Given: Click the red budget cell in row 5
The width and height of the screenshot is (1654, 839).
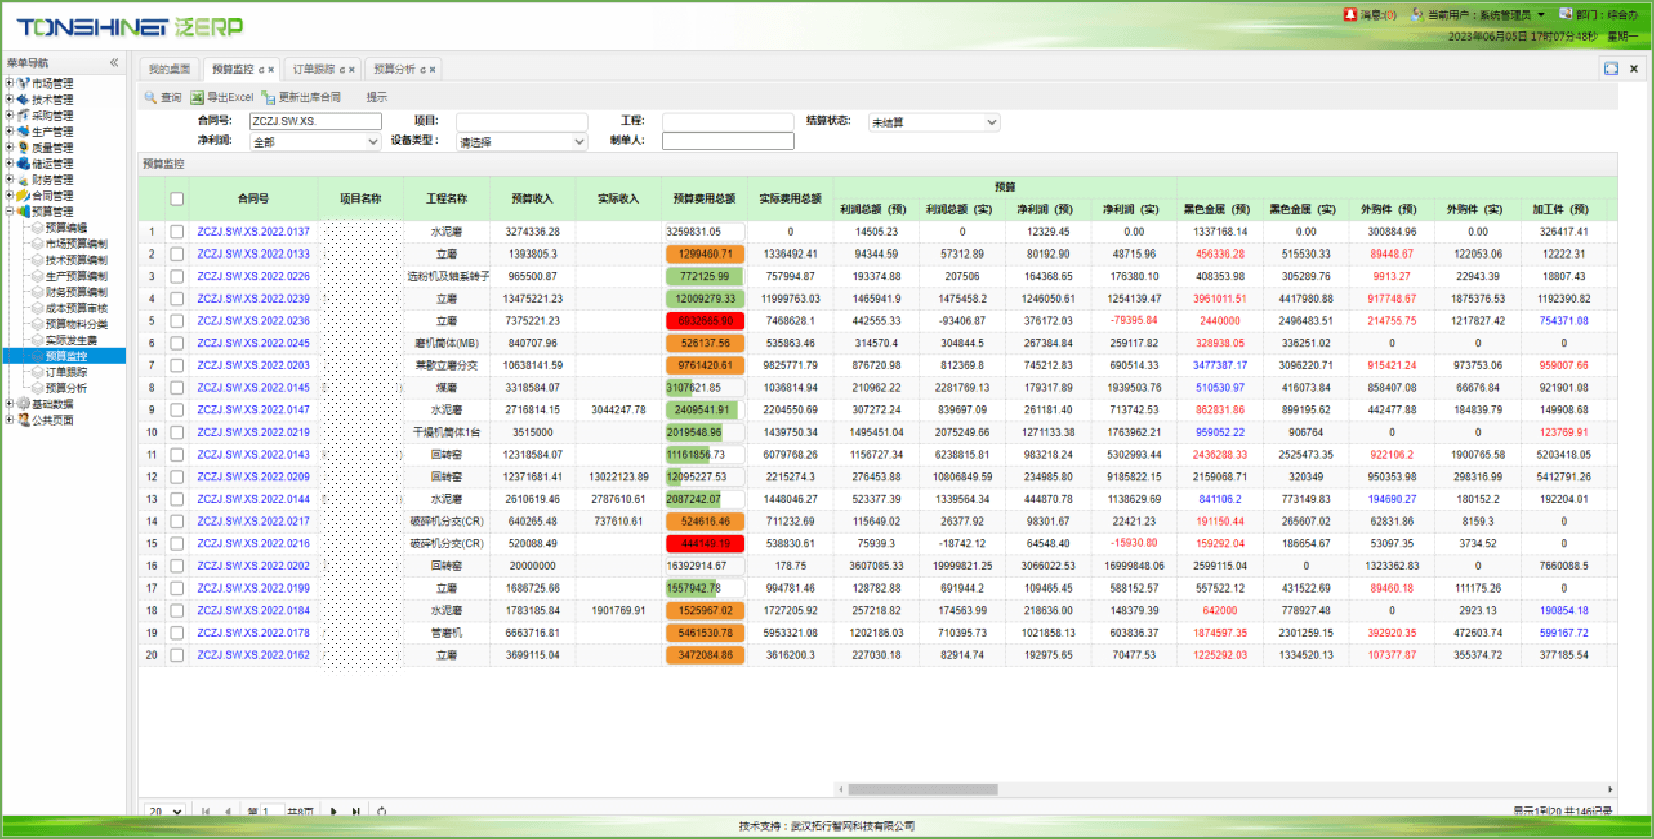Looking at the screenshot, I should [x=704, y=321].
